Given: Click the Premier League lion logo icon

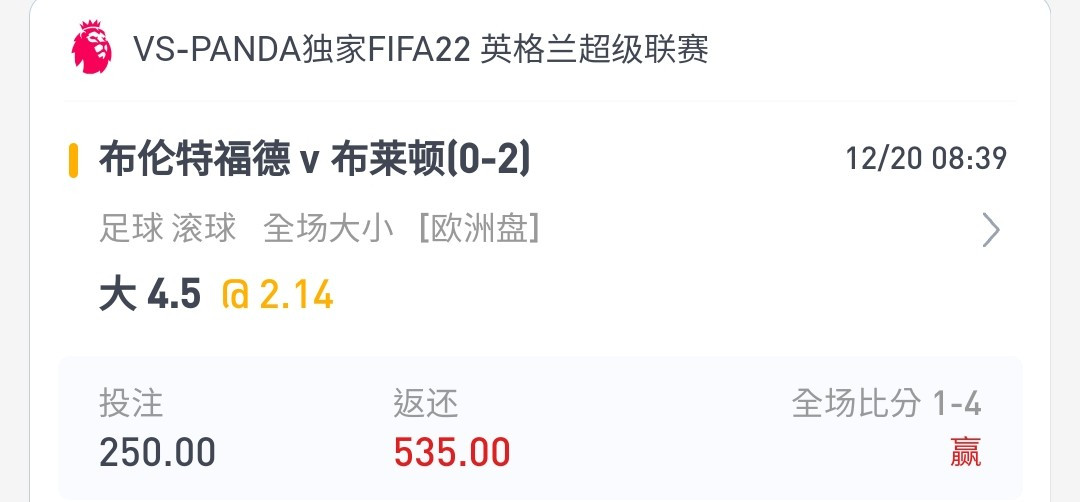Looking at the screenshot, I should [x=92, y=47].
